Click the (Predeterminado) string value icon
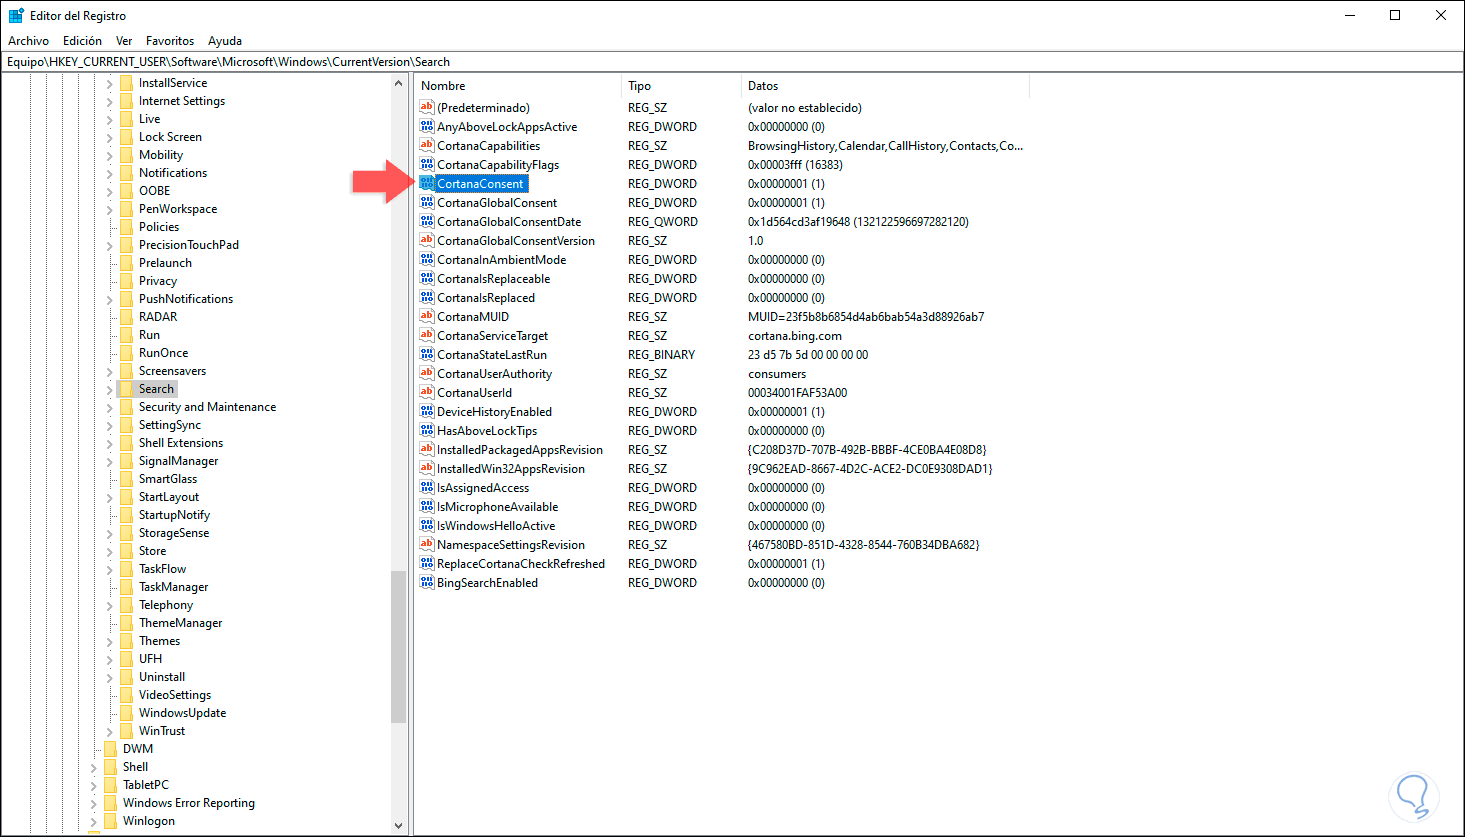The height and width of the screenshot is (837, 1465). tap(427, 108)
